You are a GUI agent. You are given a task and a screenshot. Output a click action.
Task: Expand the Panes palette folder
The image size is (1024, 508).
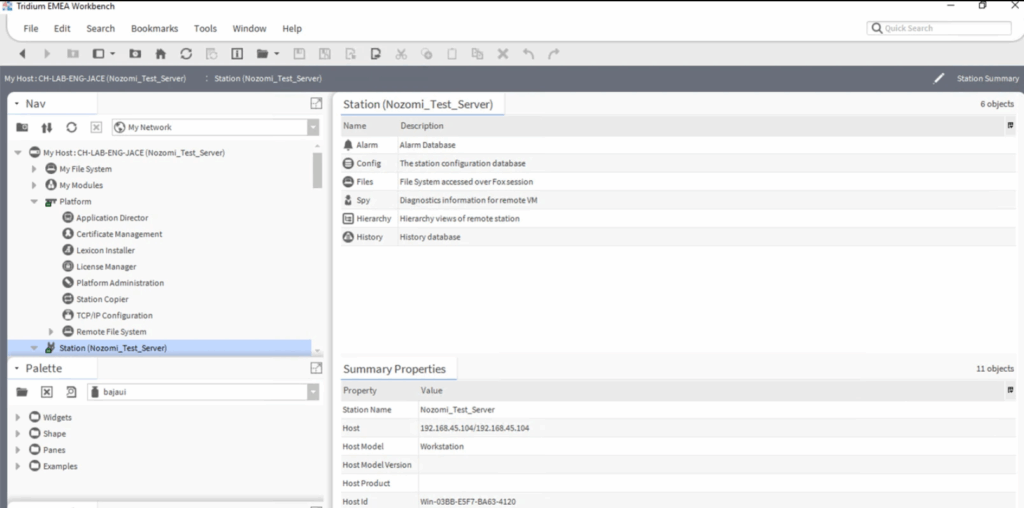(18, 450)
